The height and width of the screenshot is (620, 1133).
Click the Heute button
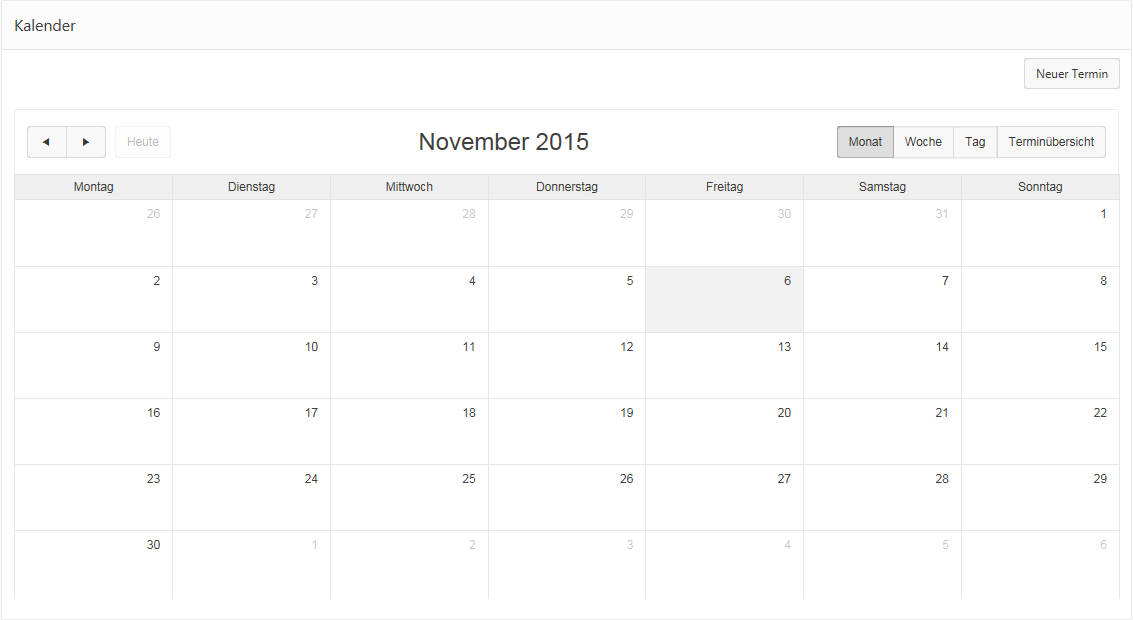pyautogui.click(x=143, y=142)
